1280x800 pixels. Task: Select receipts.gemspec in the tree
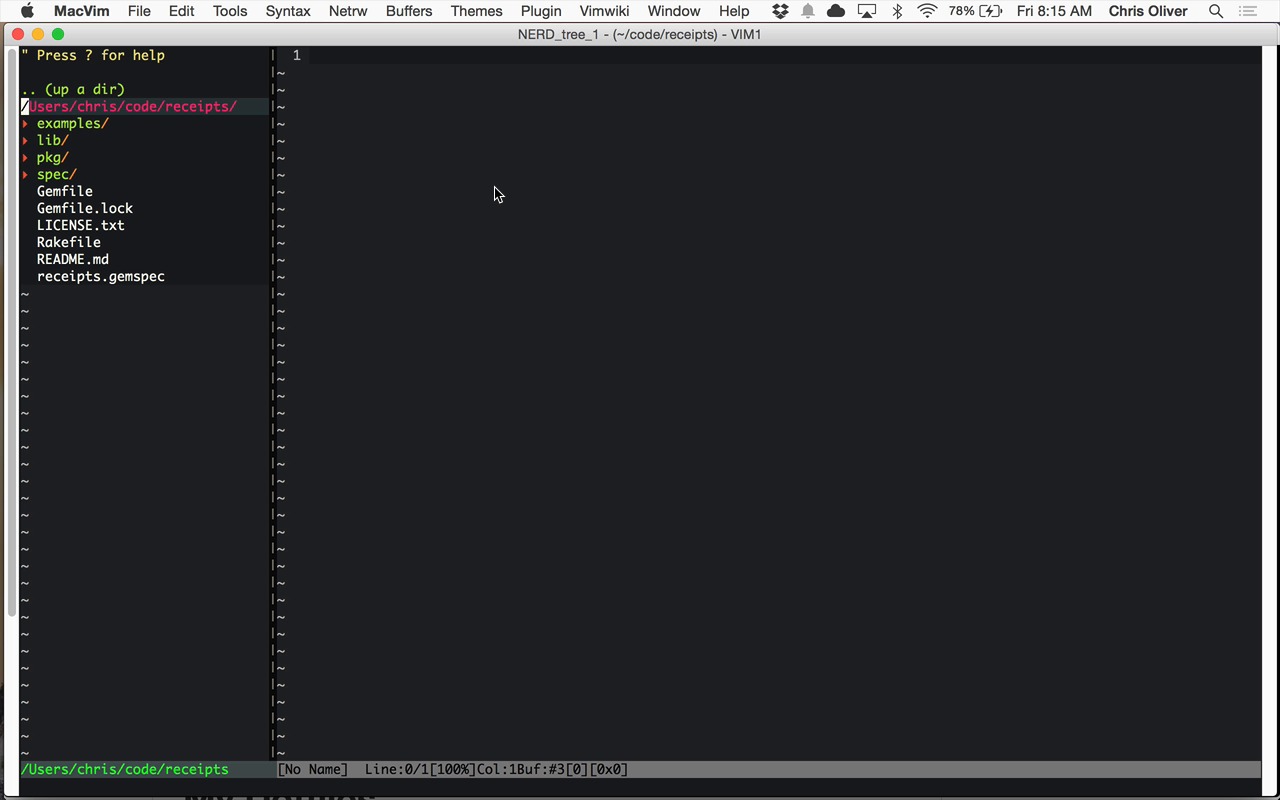click(101, 277)
